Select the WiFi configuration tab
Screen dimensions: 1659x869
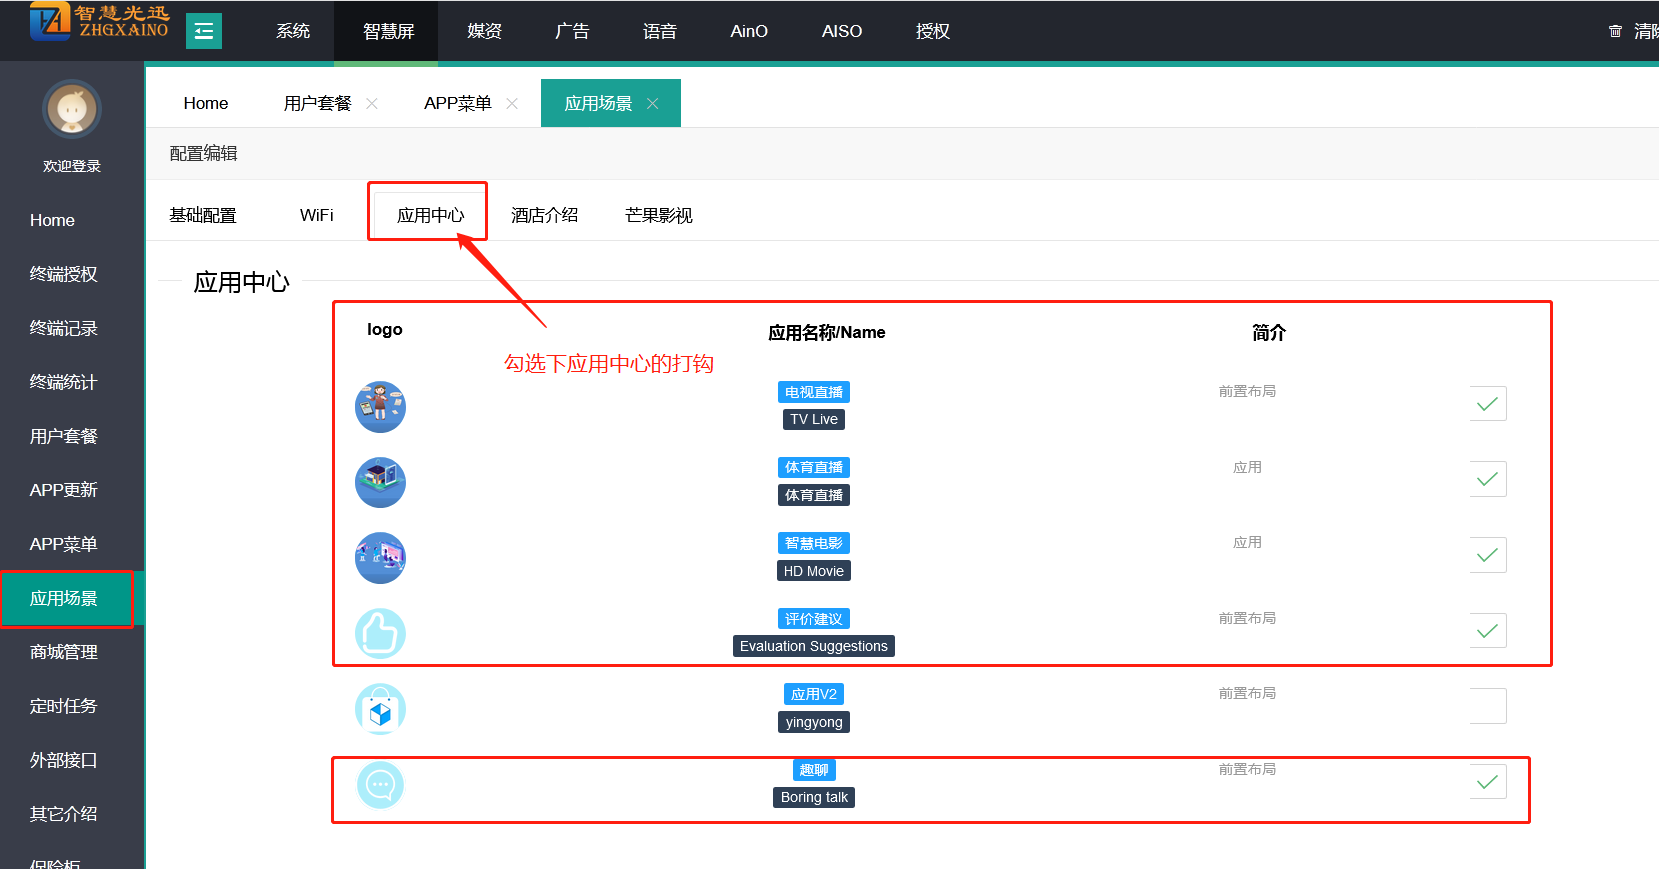[x=316, y=215]
